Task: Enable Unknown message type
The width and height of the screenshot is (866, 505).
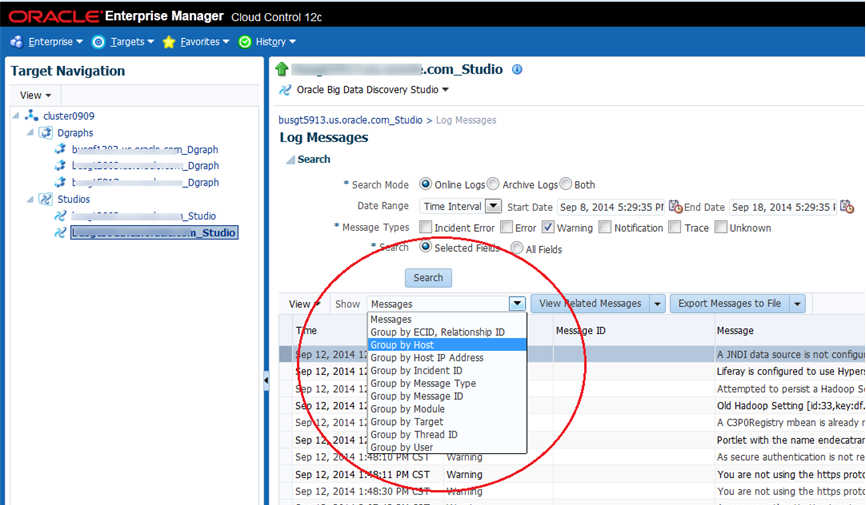Action: click(x=721, y=227)
